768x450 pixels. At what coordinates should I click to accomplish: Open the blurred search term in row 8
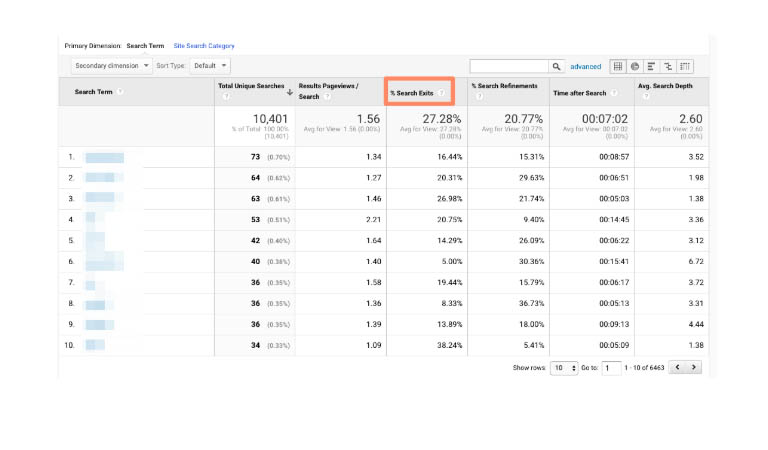click(99, 304)
